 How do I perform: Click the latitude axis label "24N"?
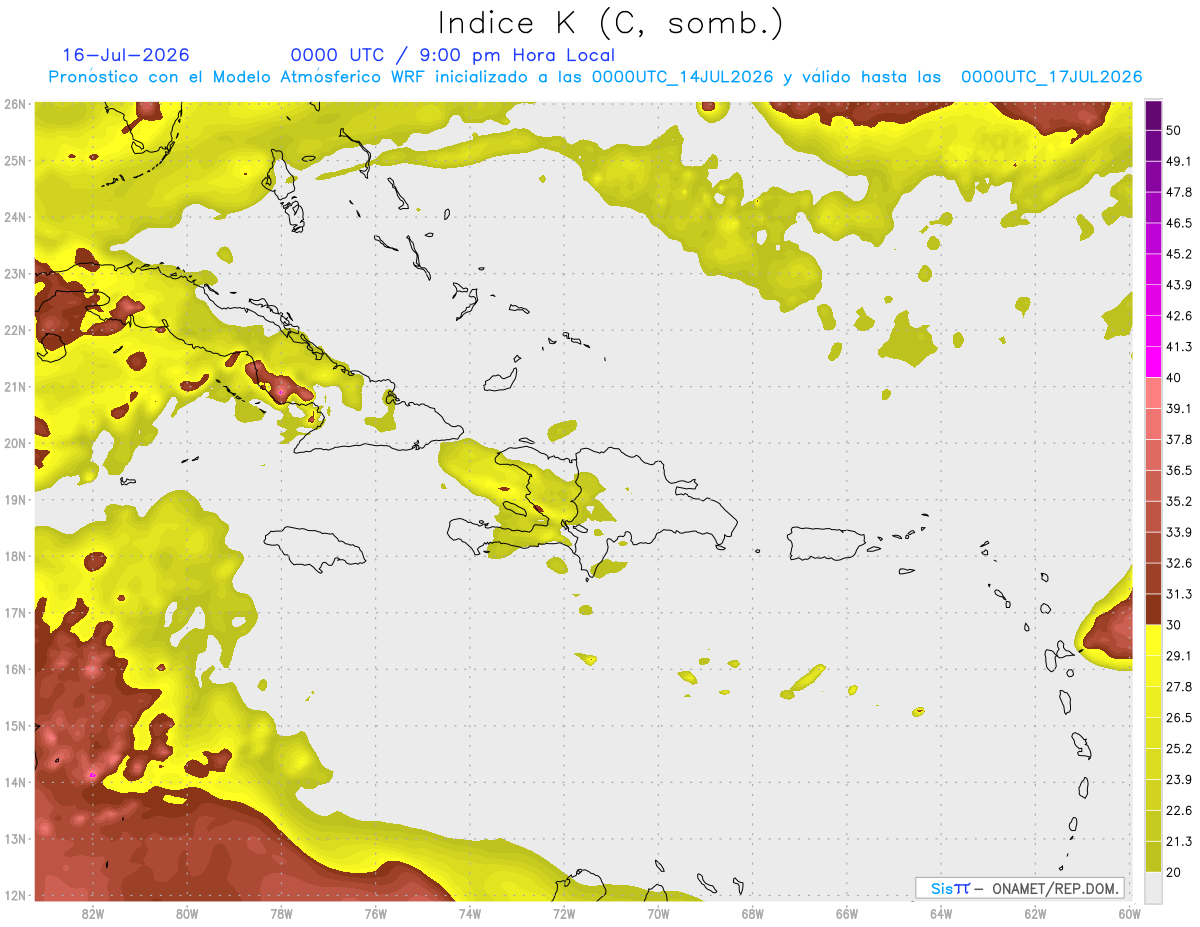[x=15, y=217]
